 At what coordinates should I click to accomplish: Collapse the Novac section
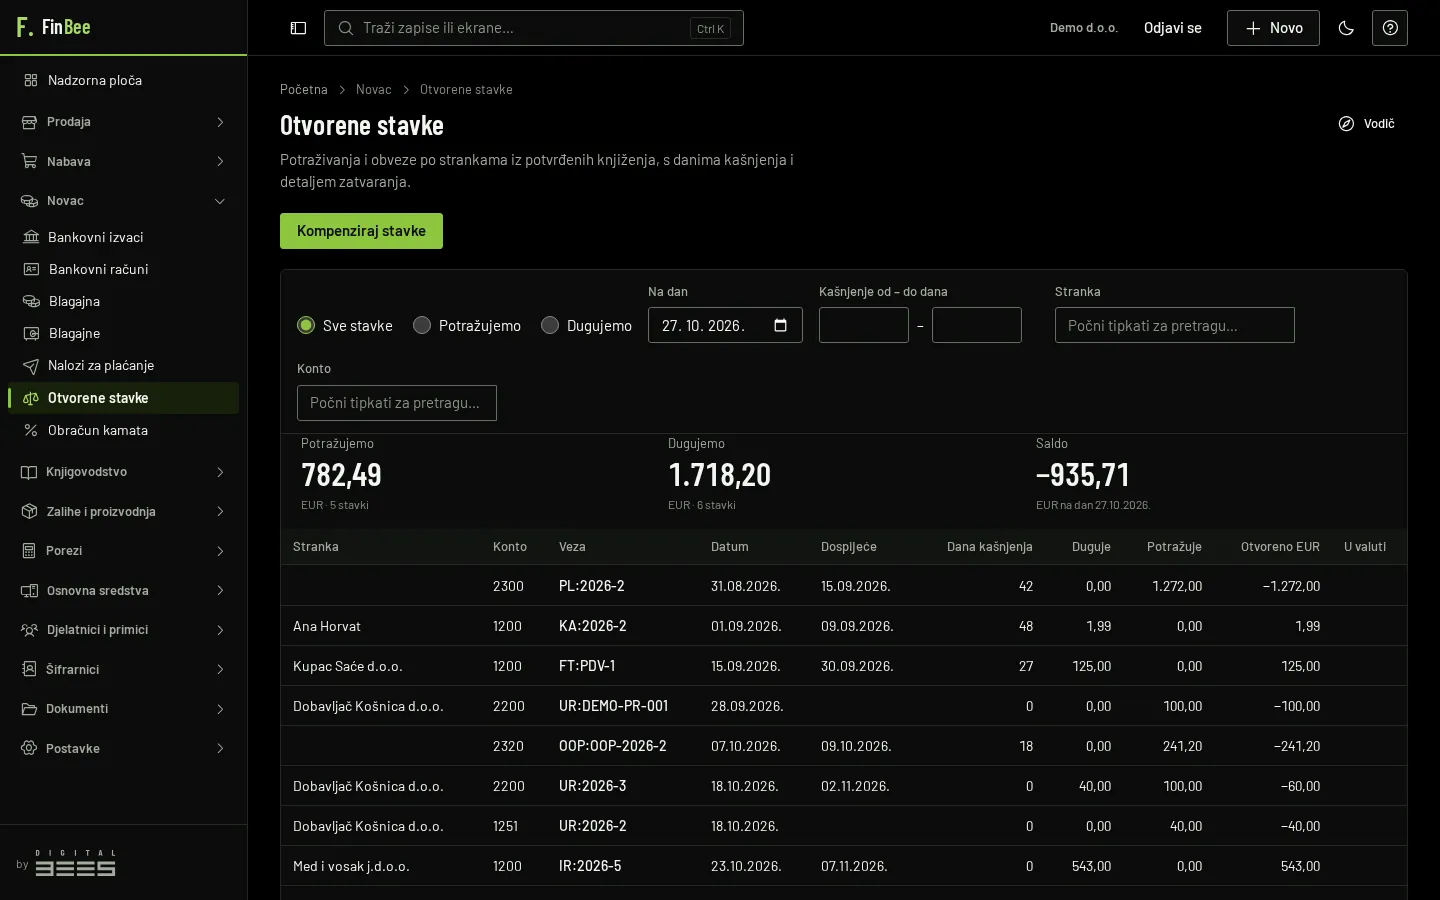(x=123, y=201)
